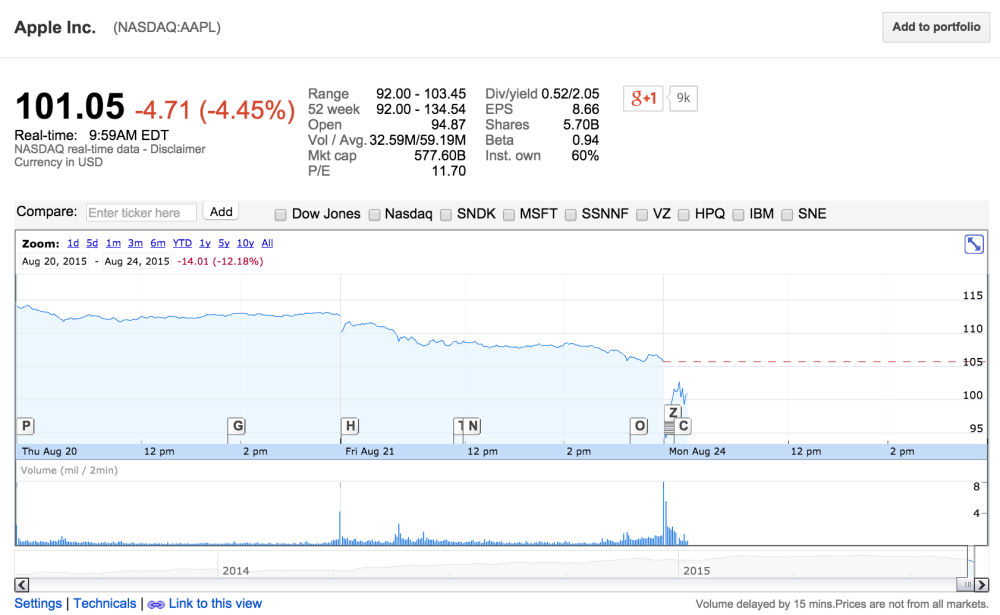Check the MSFT comparison box
This screenshot has height=615, width=1000.
(508, 215)
